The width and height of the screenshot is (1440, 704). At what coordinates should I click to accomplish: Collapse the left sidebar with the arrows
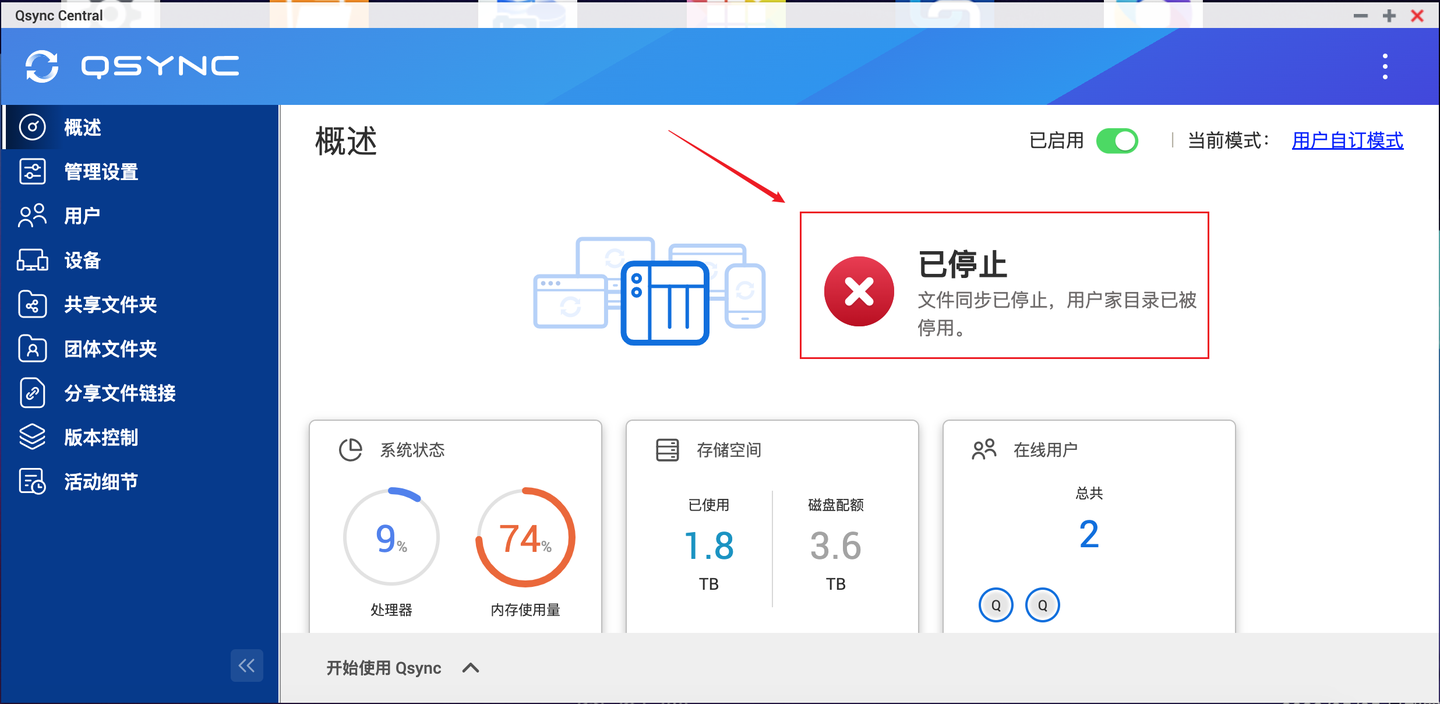click(246, 665)
